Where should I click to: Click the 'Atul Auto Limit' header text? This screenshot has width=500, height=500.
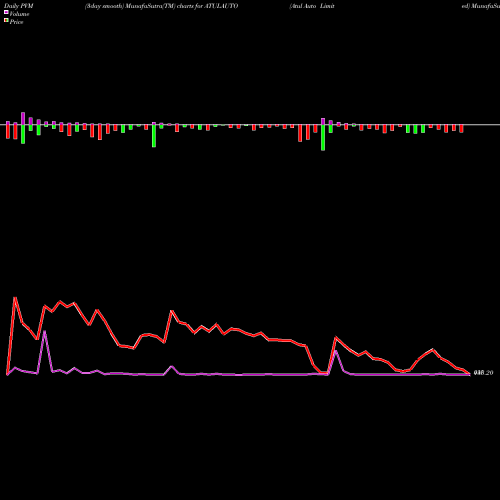[312, 6]
